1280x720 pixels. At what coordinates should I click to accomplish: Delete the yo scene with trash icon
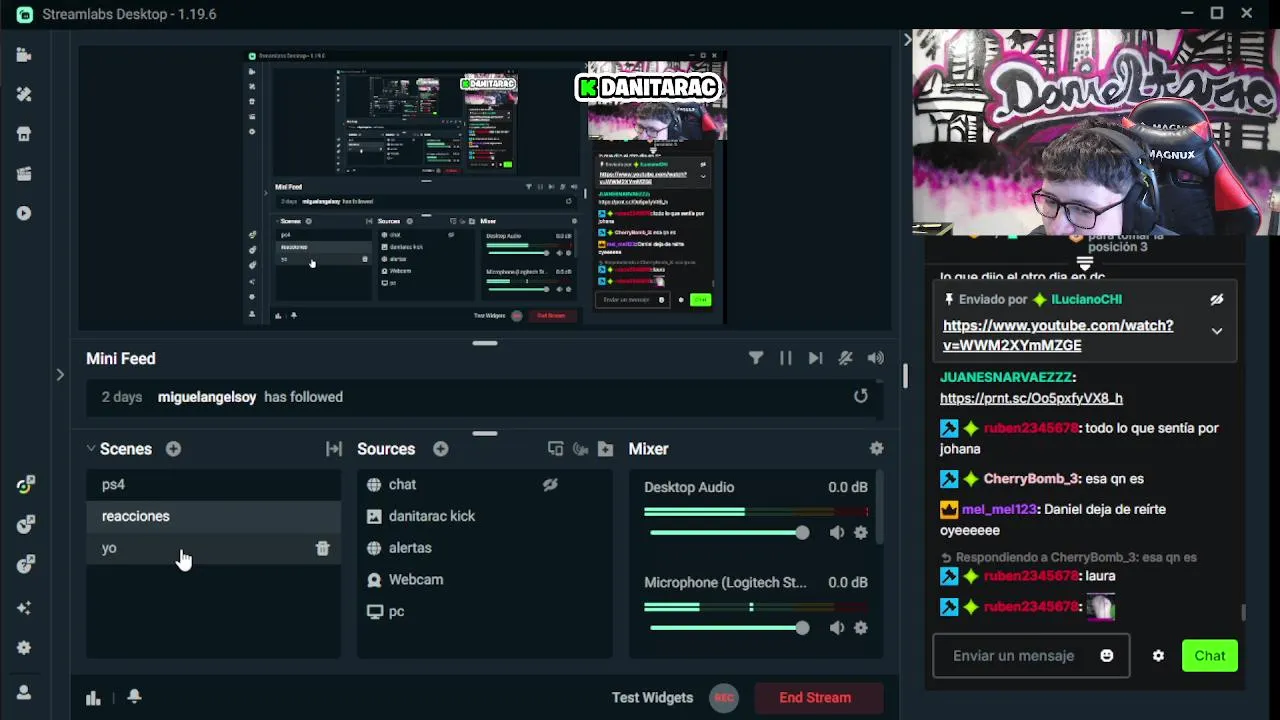click(322, 548)
